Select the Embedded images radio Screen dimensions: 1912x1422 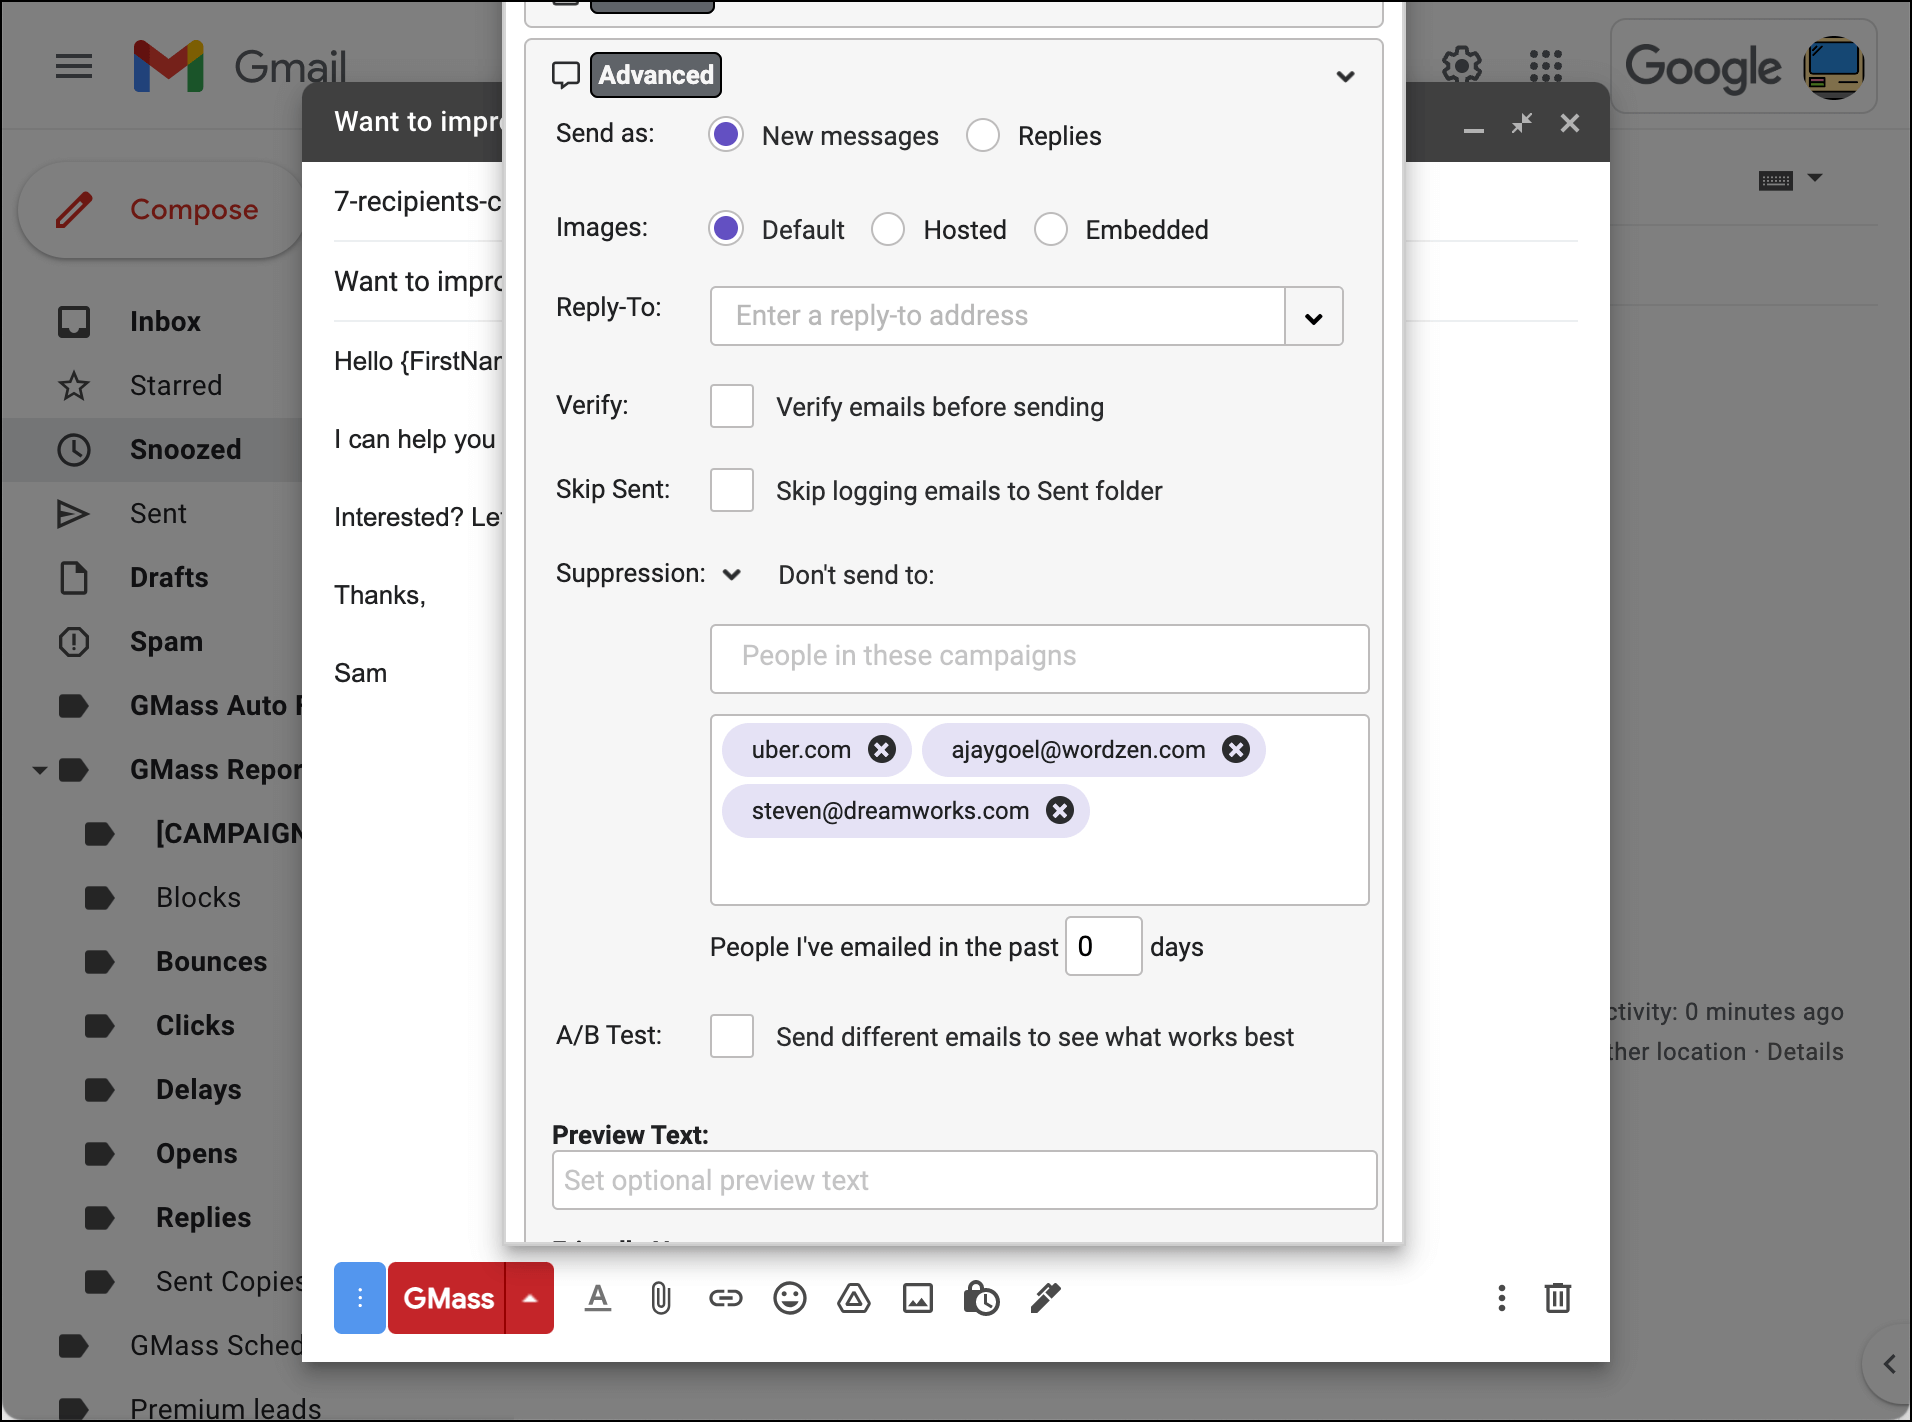[x=1050, y=228]
